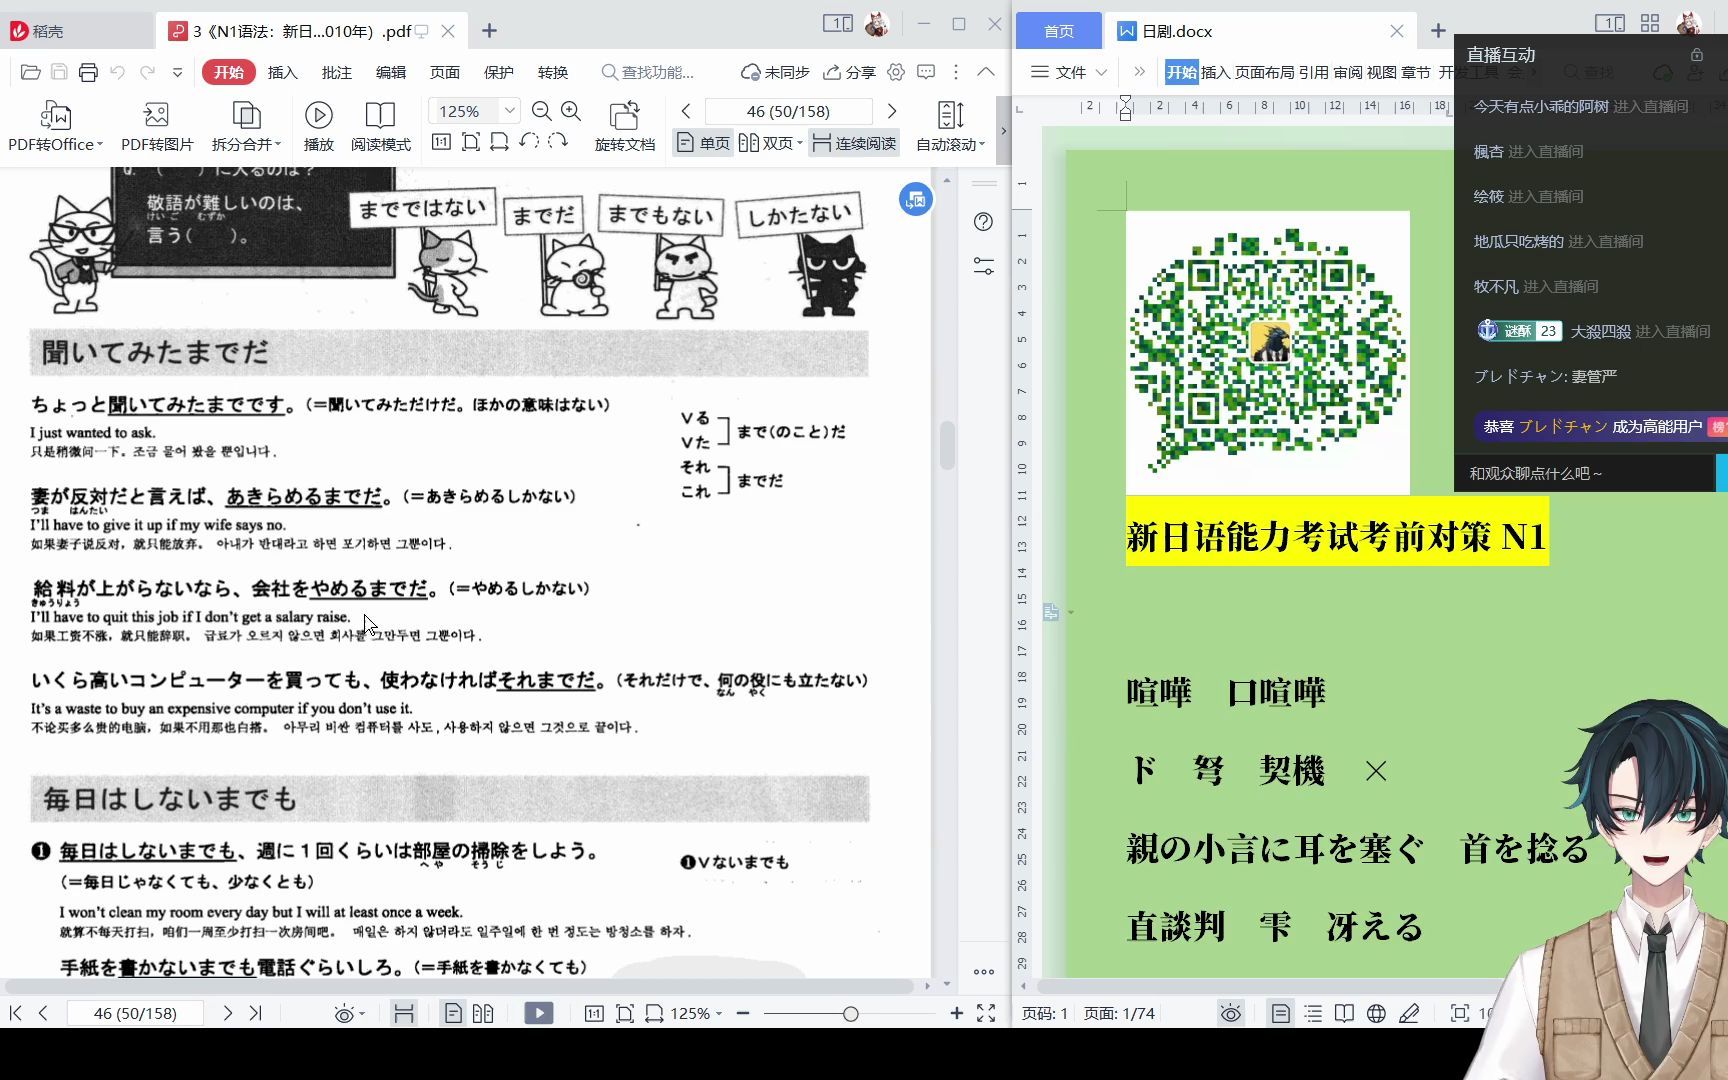Screen dimensions: 1728x1080
Task: Open 页面布局 tab in Writer
Action: [x=1264, y=72]
